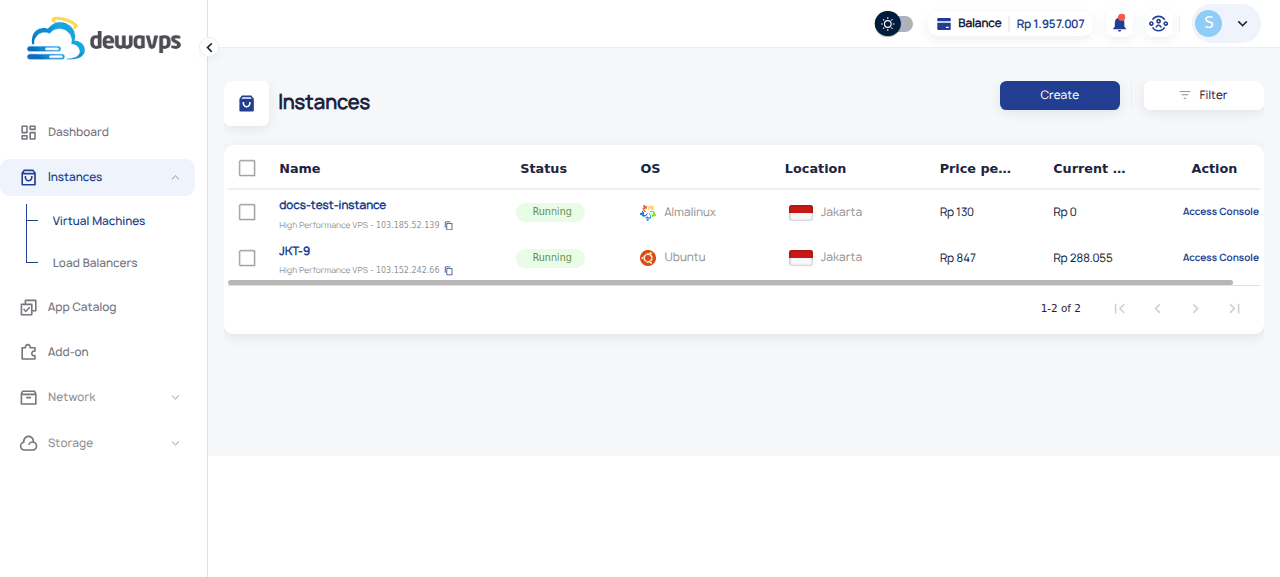The image size is (1280, 577).
Task: Copy IP address of JKT-9 instance
Action: [x=449, y=271]
